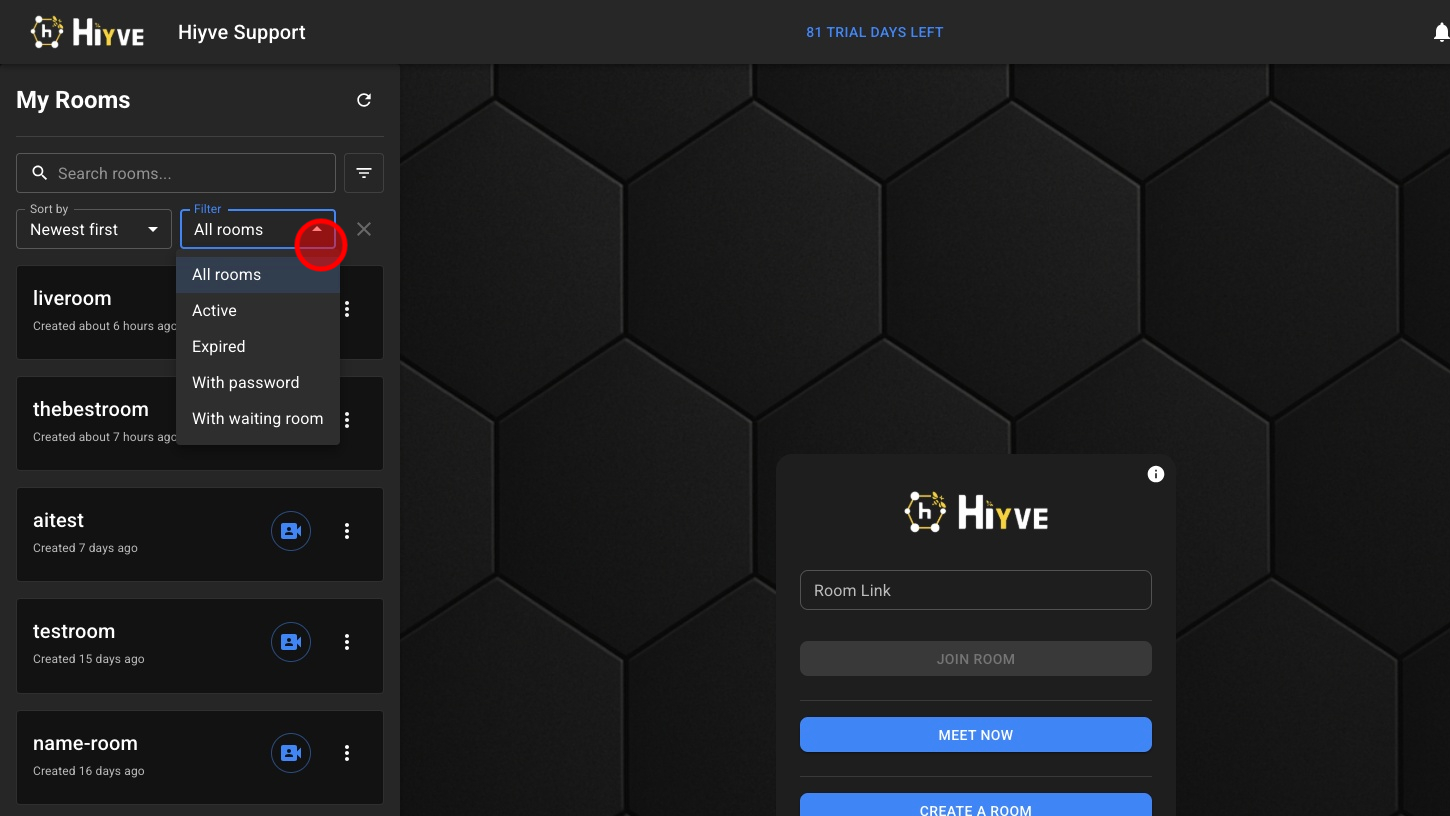Viewport: 1450px width, 816px height.
Task: Click the refresh rooms icon
Action: click(364, 100)
